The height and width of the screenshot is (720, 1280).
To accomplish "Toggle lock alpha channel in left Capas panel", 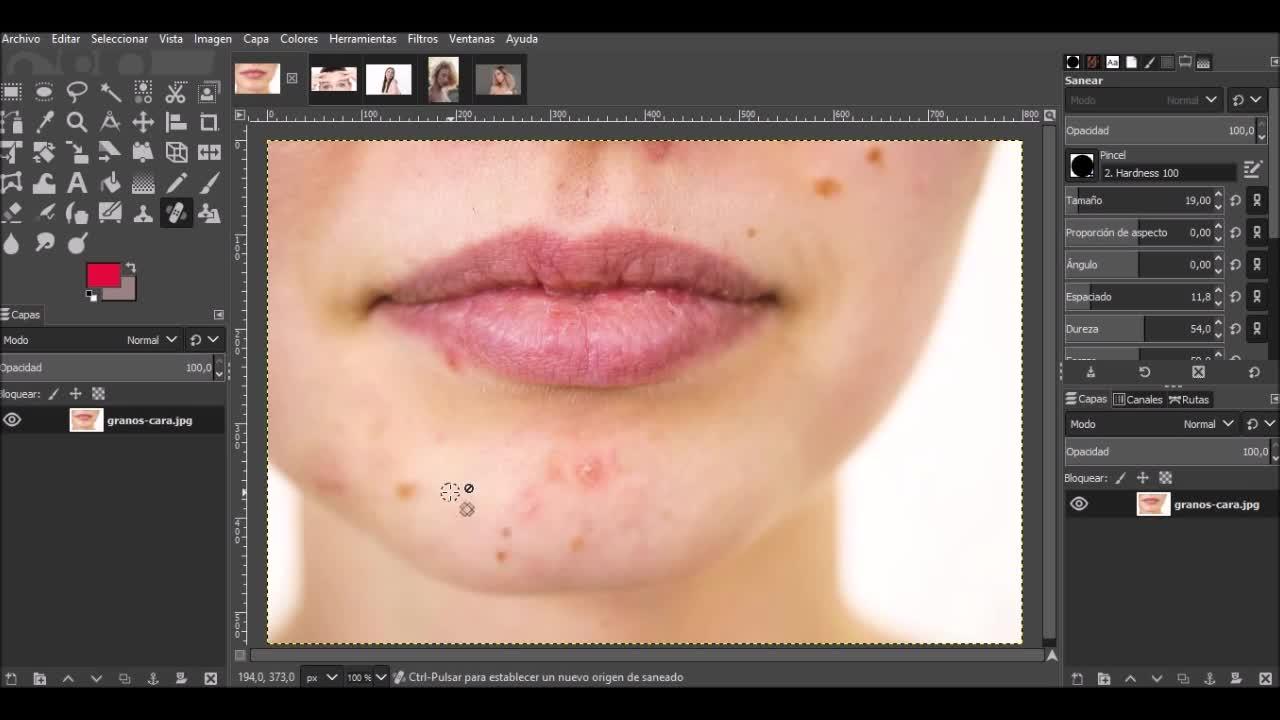I will (x=98, y=394).
